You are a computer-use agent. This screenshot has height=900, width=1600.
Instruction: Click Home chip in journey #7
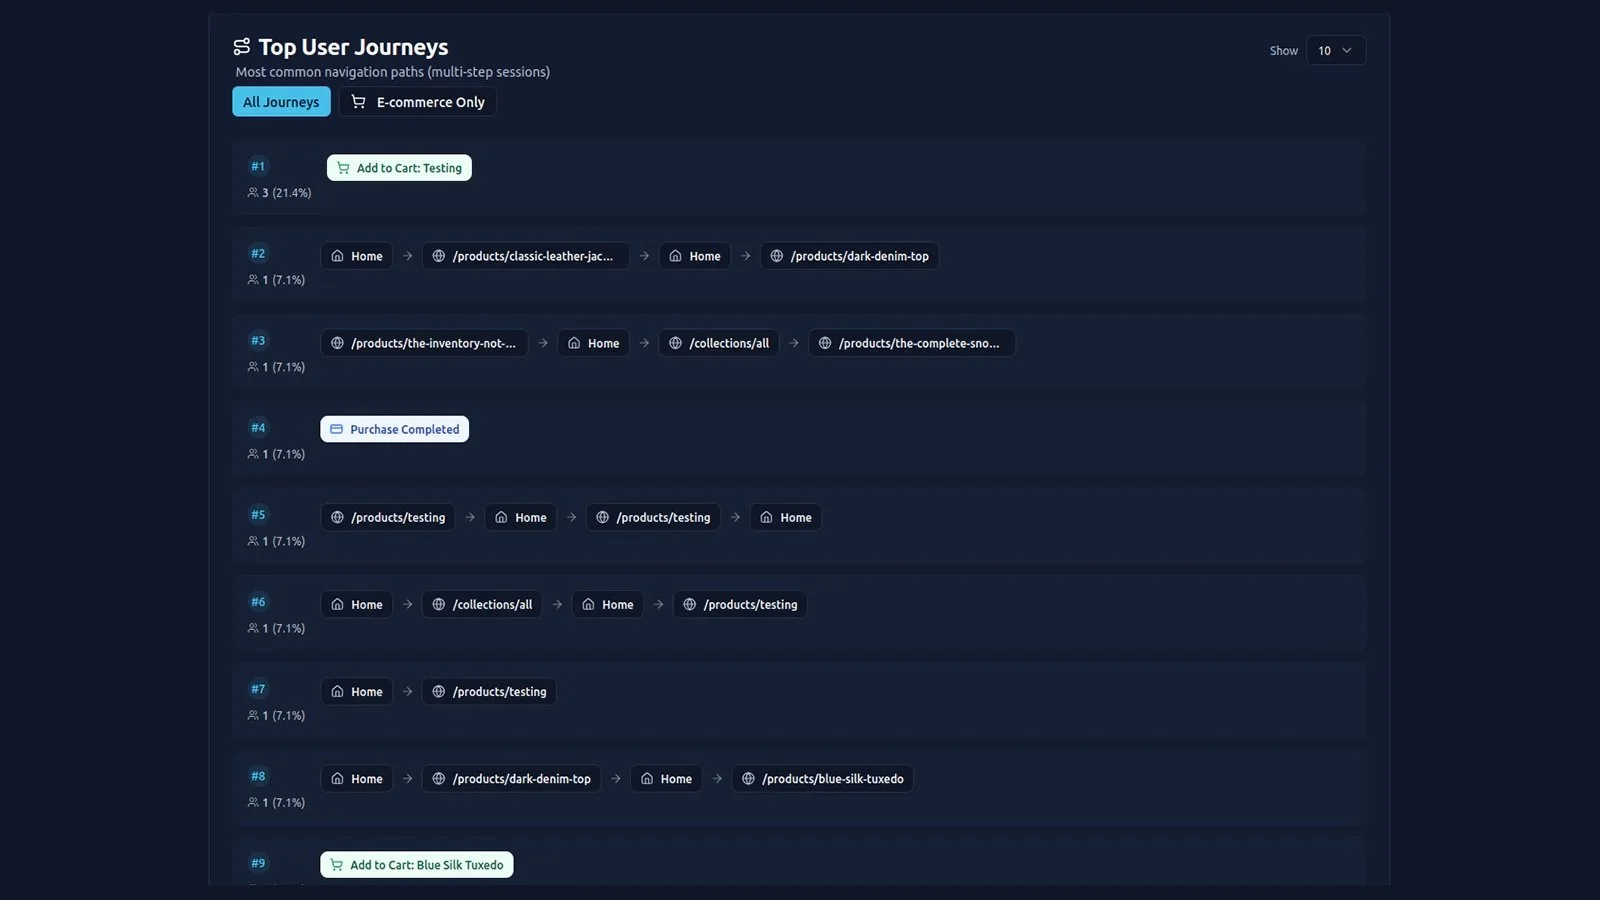(357, 691)
